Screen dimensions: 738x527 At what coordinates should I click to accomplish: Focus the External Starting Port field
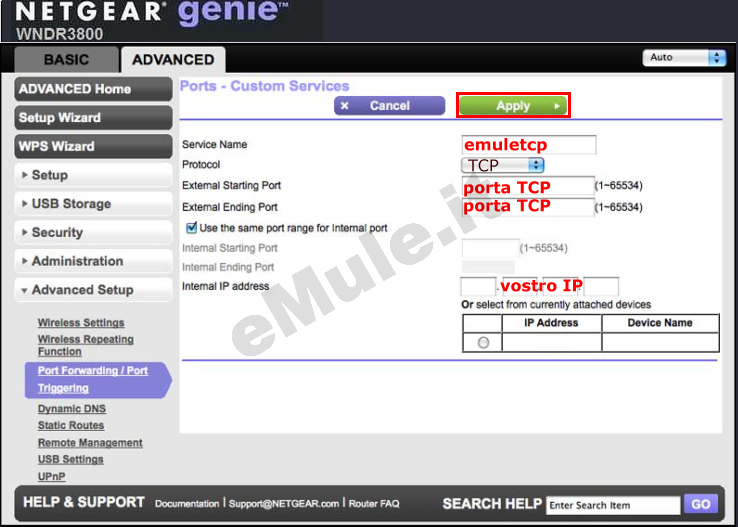coord(528,186)
